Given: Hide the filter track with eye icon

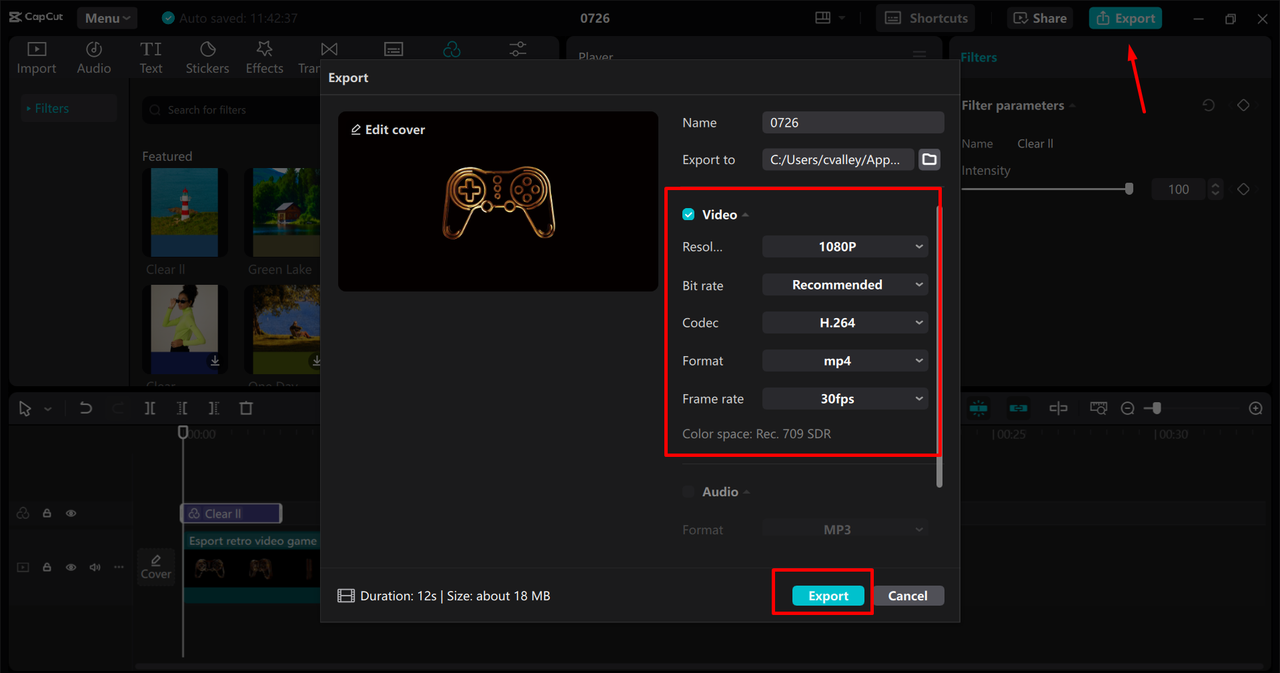Looking at the screenshot, I should [71, 513].
